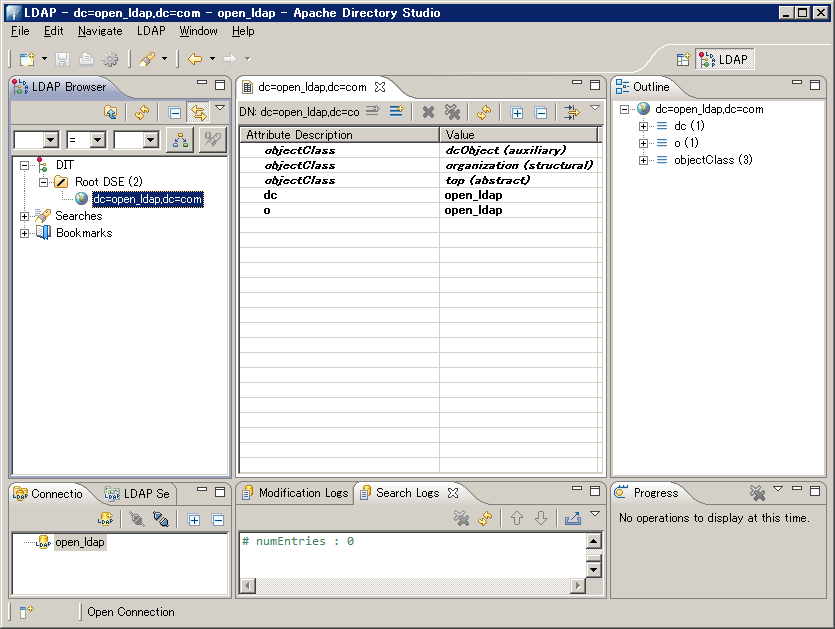This screenshot has height=629, width=835.
Task: Show older search log with up arrow
Action: coord(517,518)
